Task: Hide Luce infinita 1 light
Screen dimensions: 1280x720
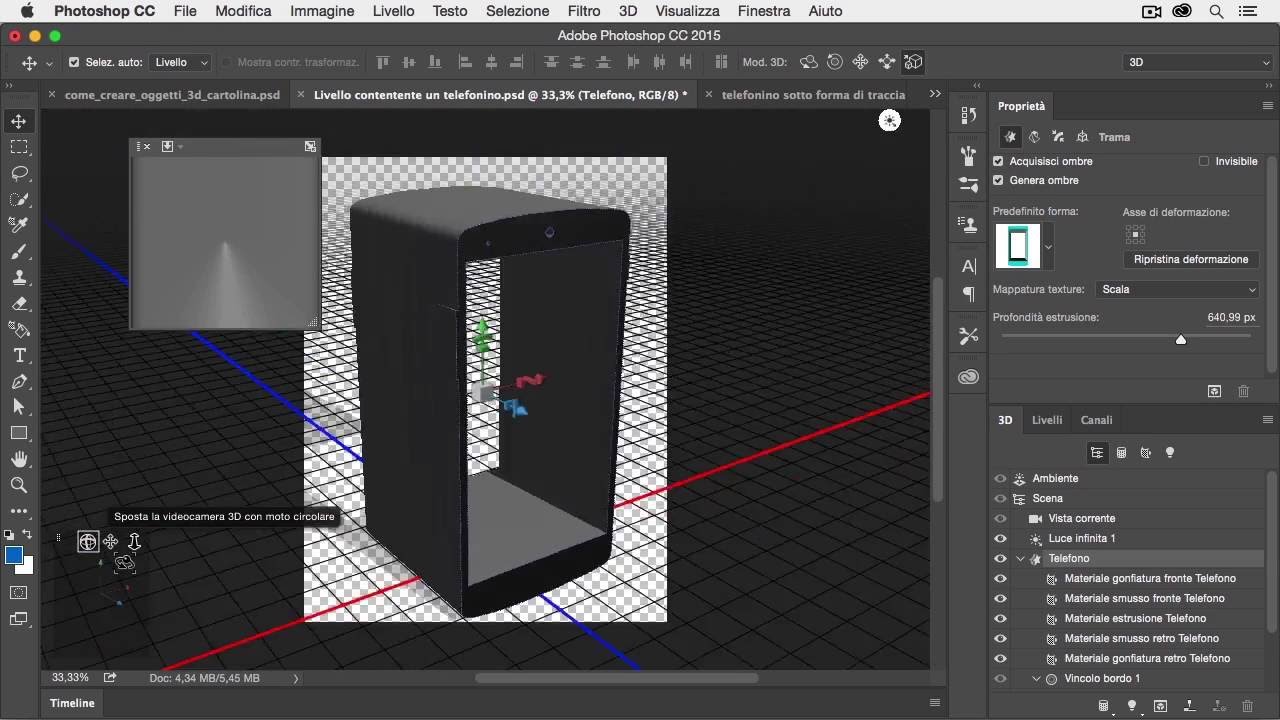Action: pos(1000,538)
